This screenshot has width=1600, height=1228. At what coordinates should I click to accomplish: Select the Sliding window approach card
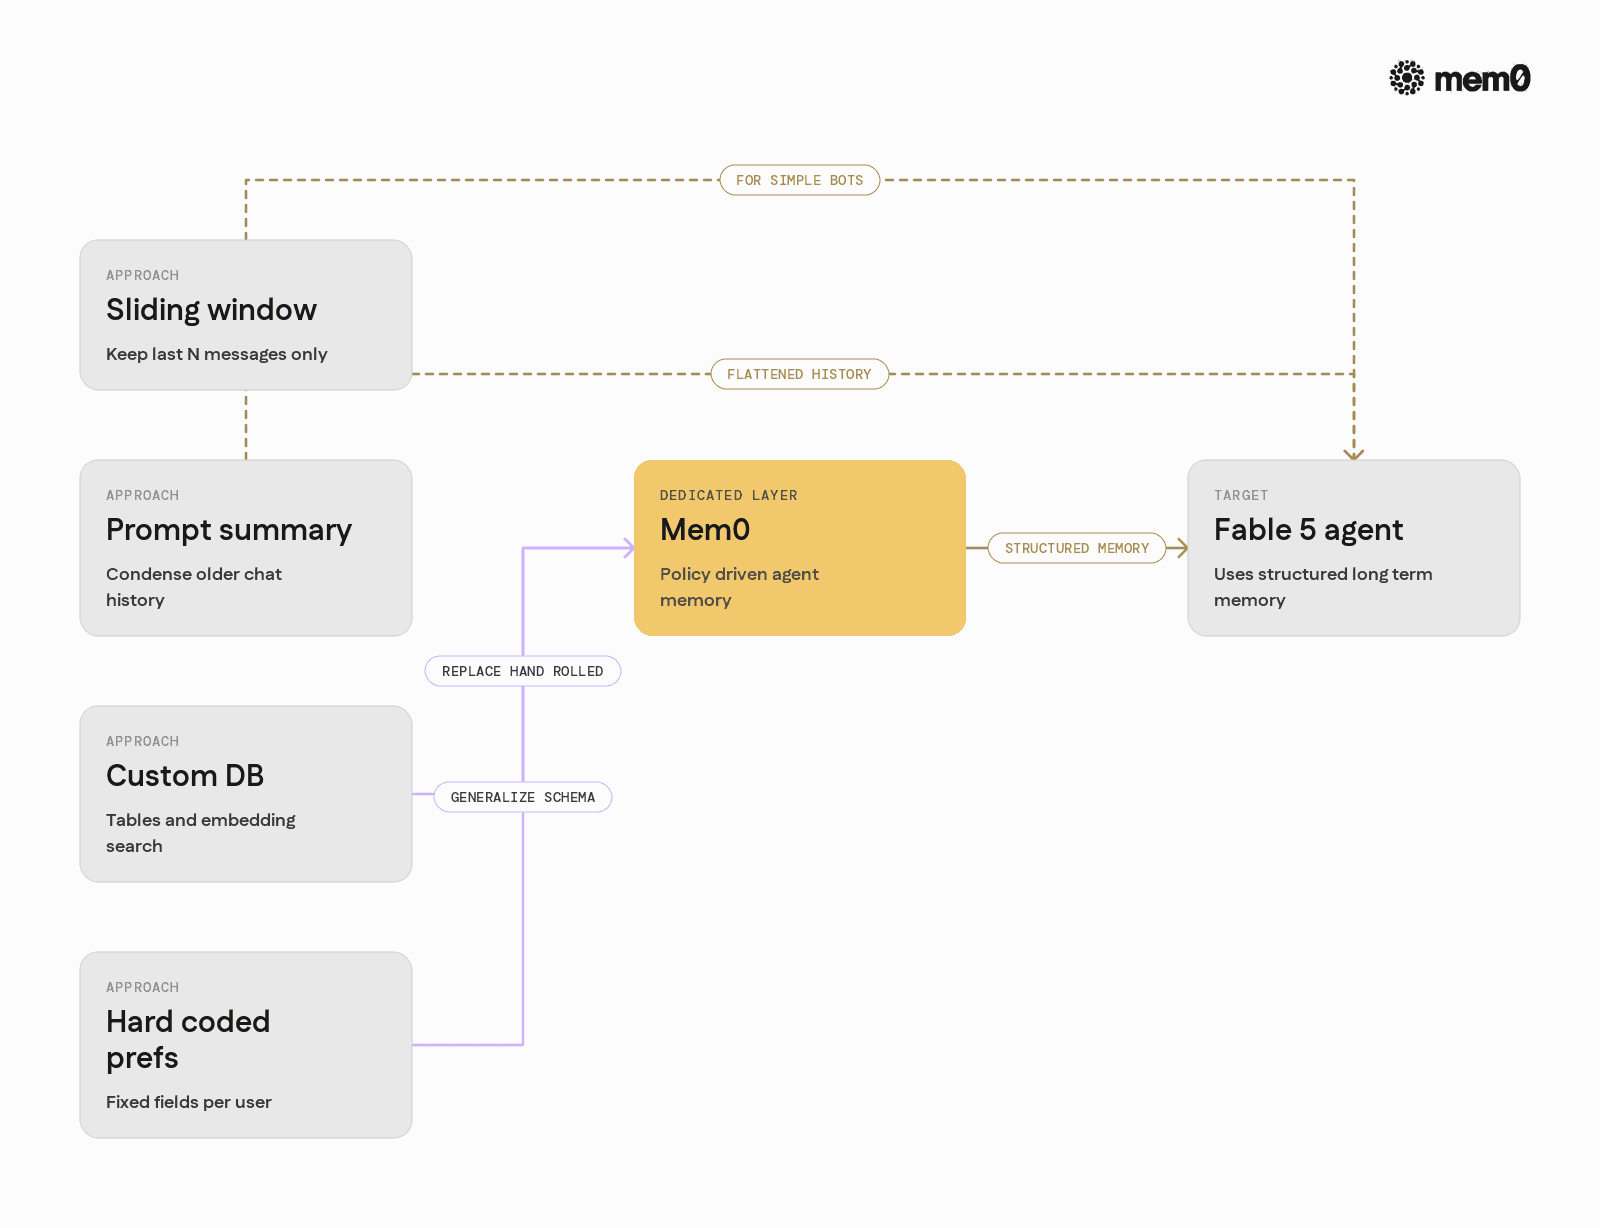pos(246,315)
